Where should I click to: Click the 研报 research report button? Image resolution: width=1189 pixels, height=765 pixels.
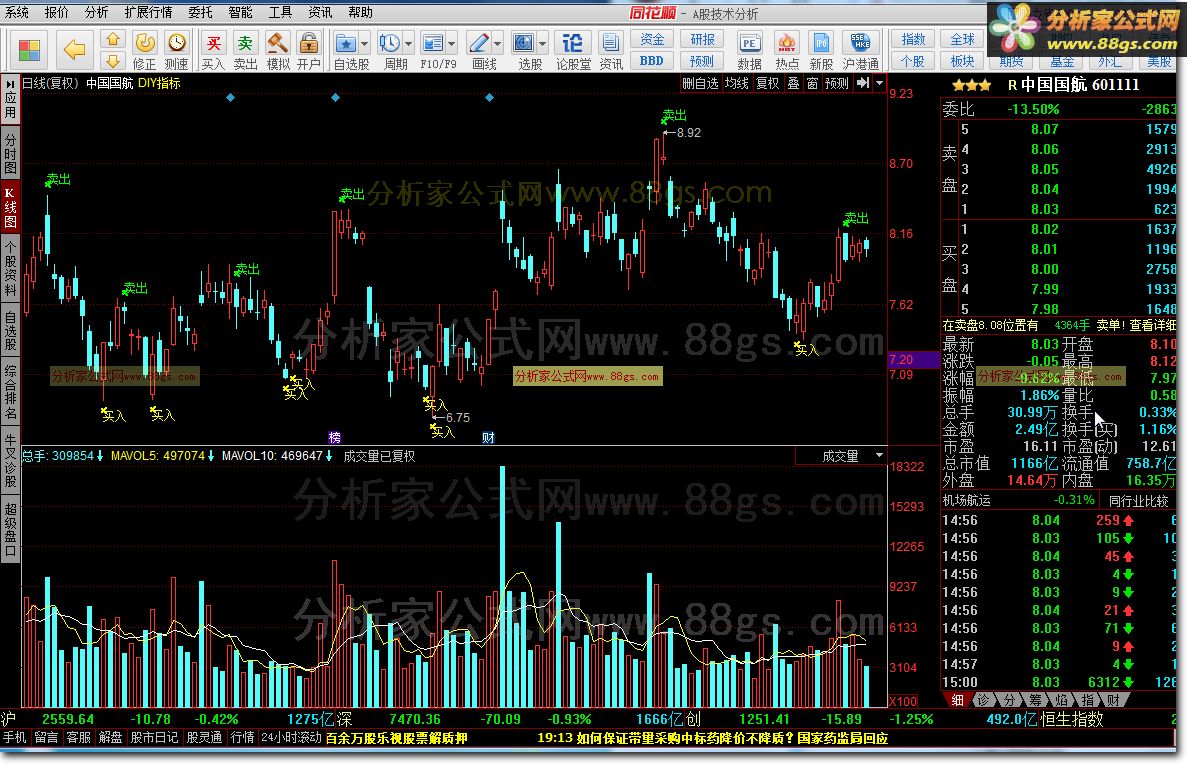tap(701, 39)
